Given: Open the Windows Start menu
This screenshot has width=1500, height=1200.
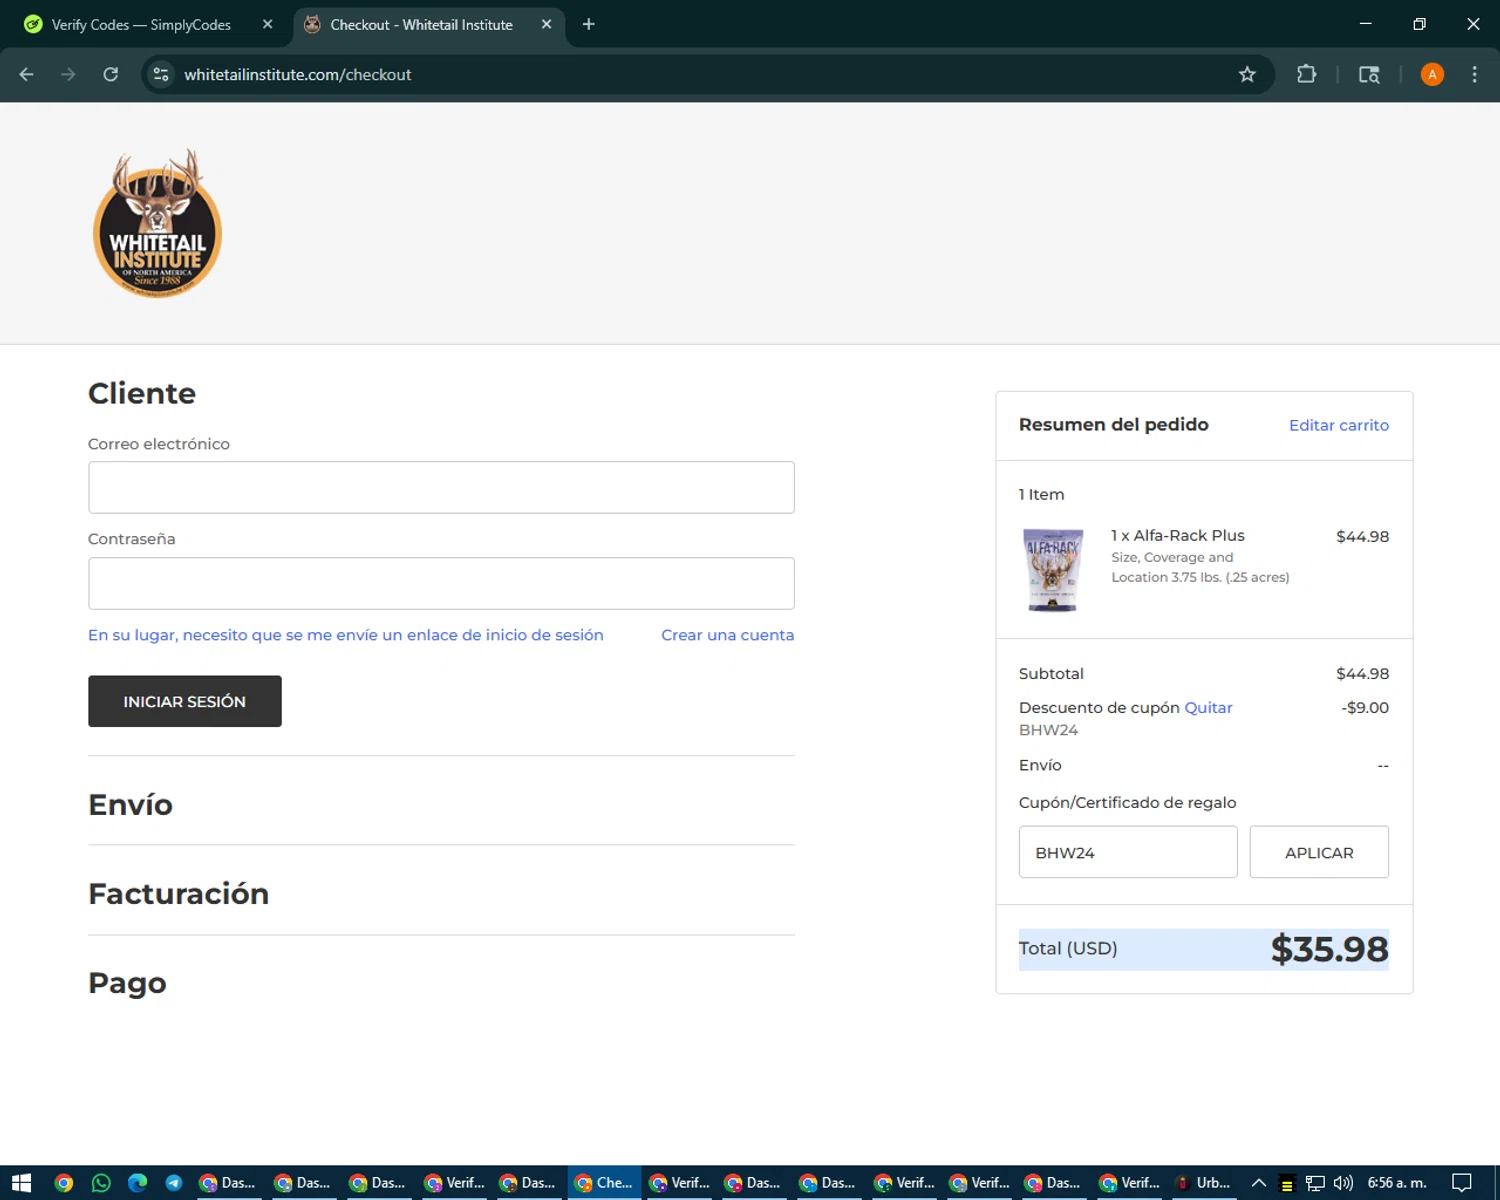Looking at the screenshot, I should 21,1183.
